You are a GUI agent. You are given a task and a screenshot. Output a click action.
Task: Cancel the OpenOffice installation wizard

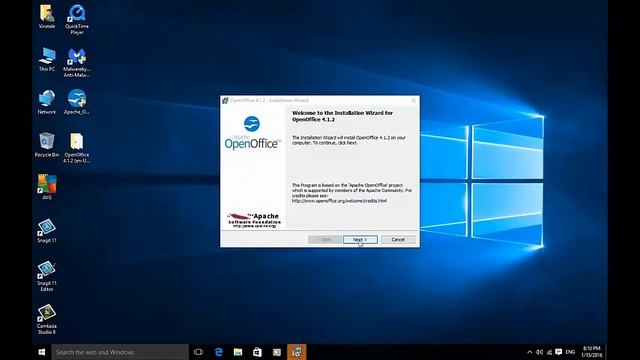pos(398,240)
